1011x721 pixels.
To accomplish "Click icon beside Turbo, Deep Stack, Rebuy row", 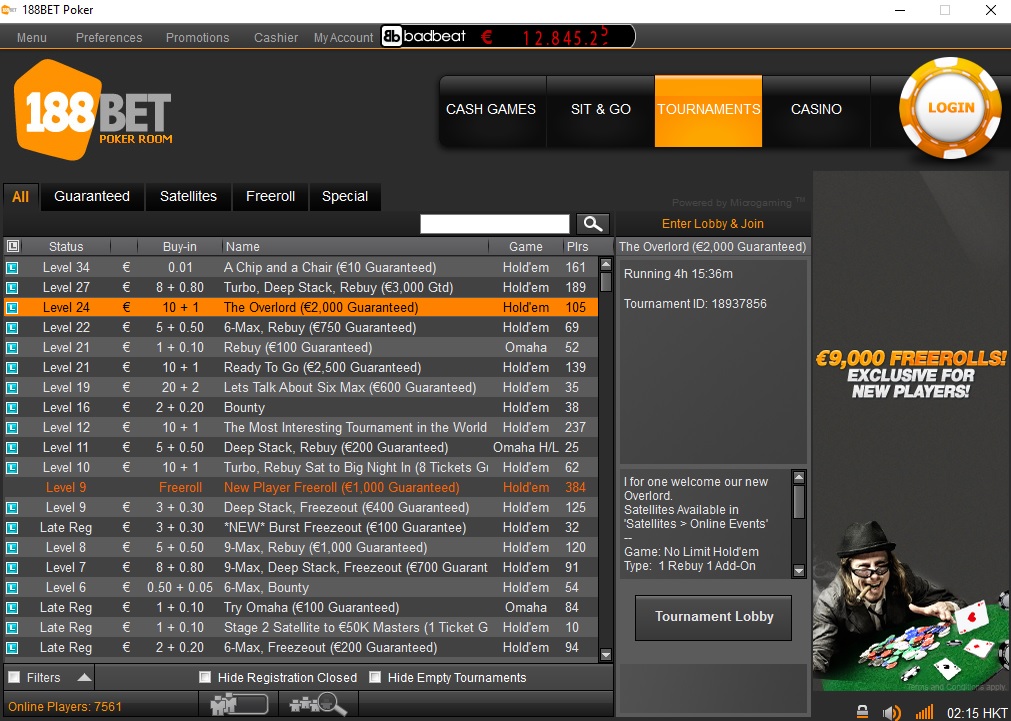I will [x=12, y=288].
